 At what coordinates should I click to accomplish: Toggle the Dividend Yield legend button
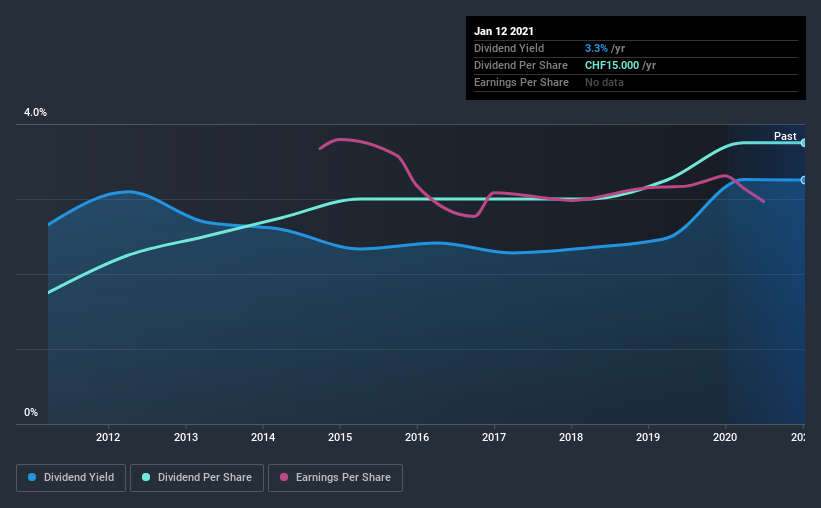pyautogui.click(x=71, y=478)
